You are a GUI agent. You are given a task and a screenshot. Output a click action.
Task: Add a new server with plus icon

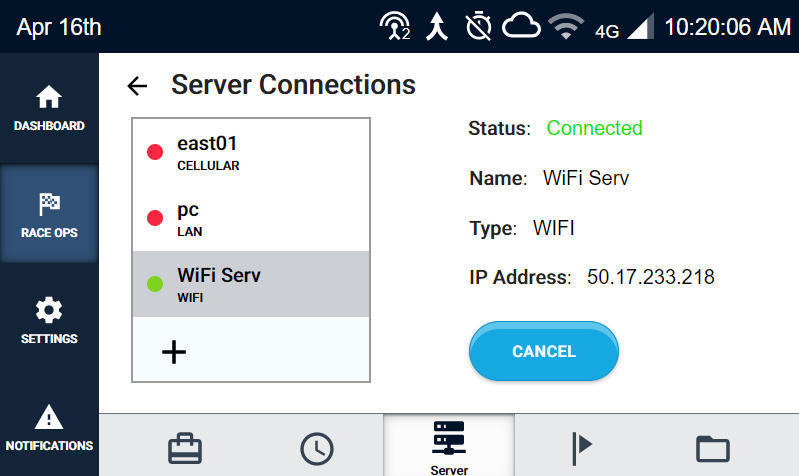[x=174, y=352]
